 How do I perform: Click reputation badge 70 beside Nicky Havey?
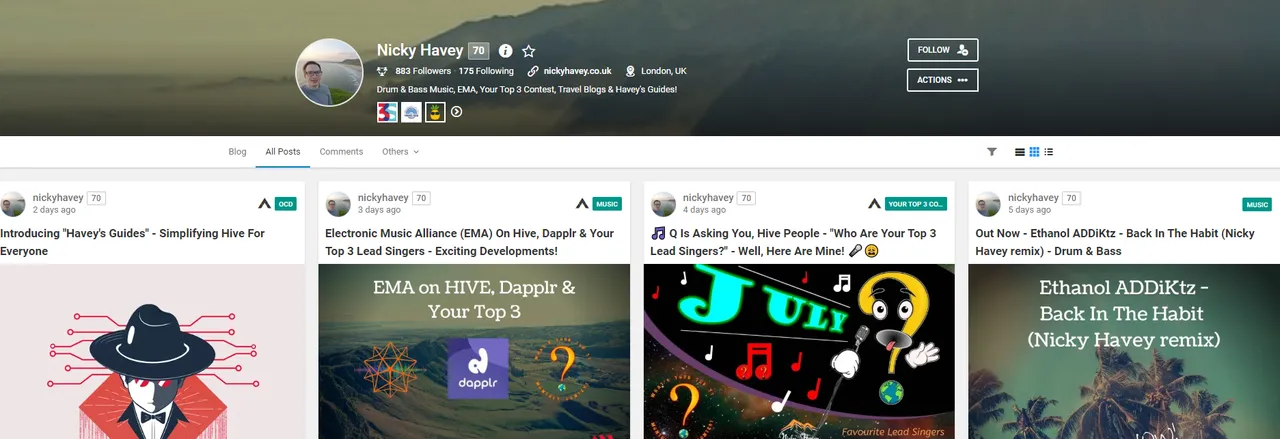[x=479, y=51]
